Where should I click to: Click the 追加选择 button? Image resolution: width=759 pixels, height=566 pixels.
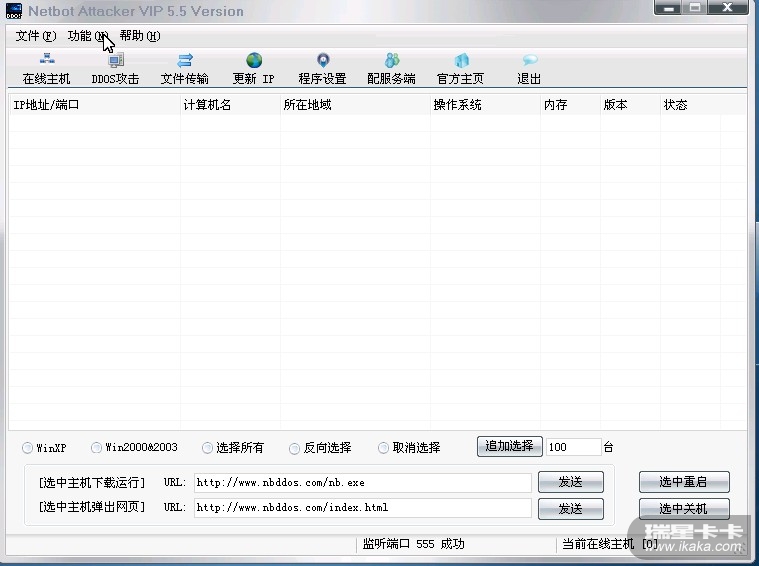[510, 446]
